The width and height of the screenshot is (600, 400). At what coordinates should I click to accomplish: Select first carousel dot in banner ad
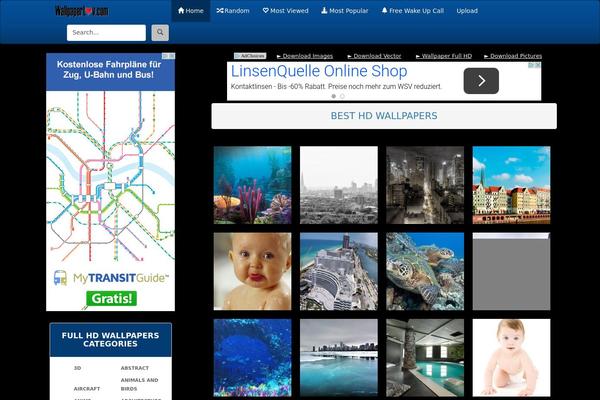pyautogui.click(x=334, y=96)
